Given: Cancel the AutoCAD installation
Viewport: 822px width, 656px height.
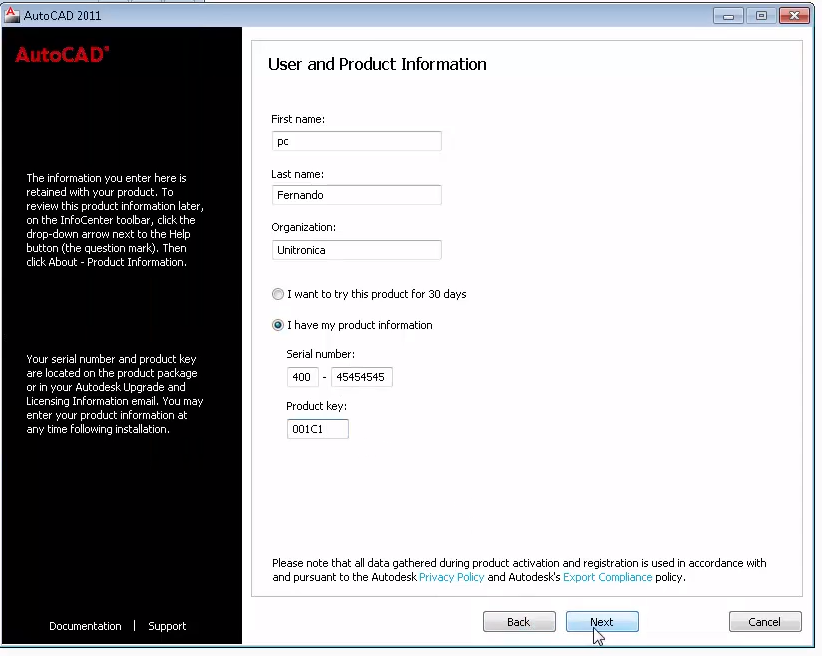Looking at the screenshot, I should pos(765,622).
